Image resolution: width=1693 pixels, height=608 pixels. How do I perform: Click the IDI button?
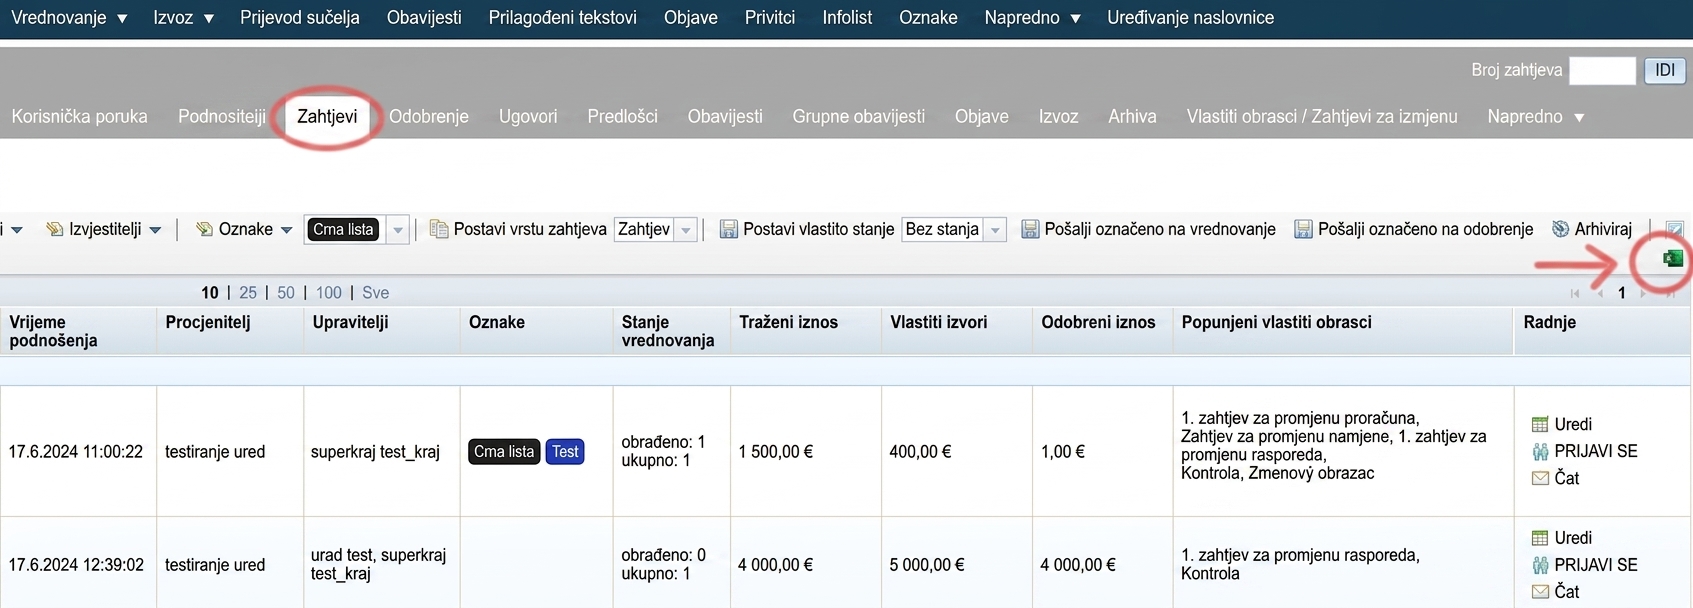coord(1665,70)
